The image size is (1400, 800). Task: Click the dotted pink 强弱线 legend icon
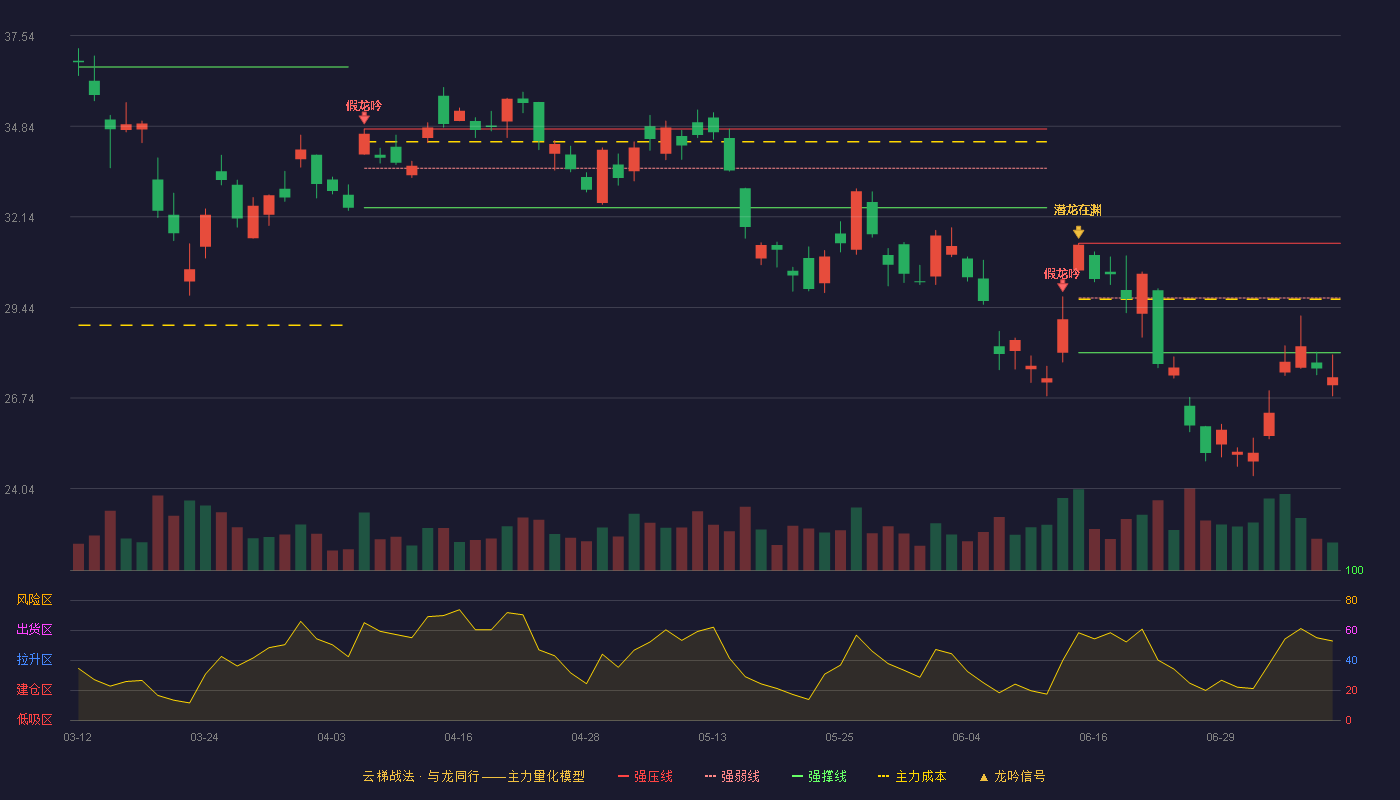pos(710,777)
